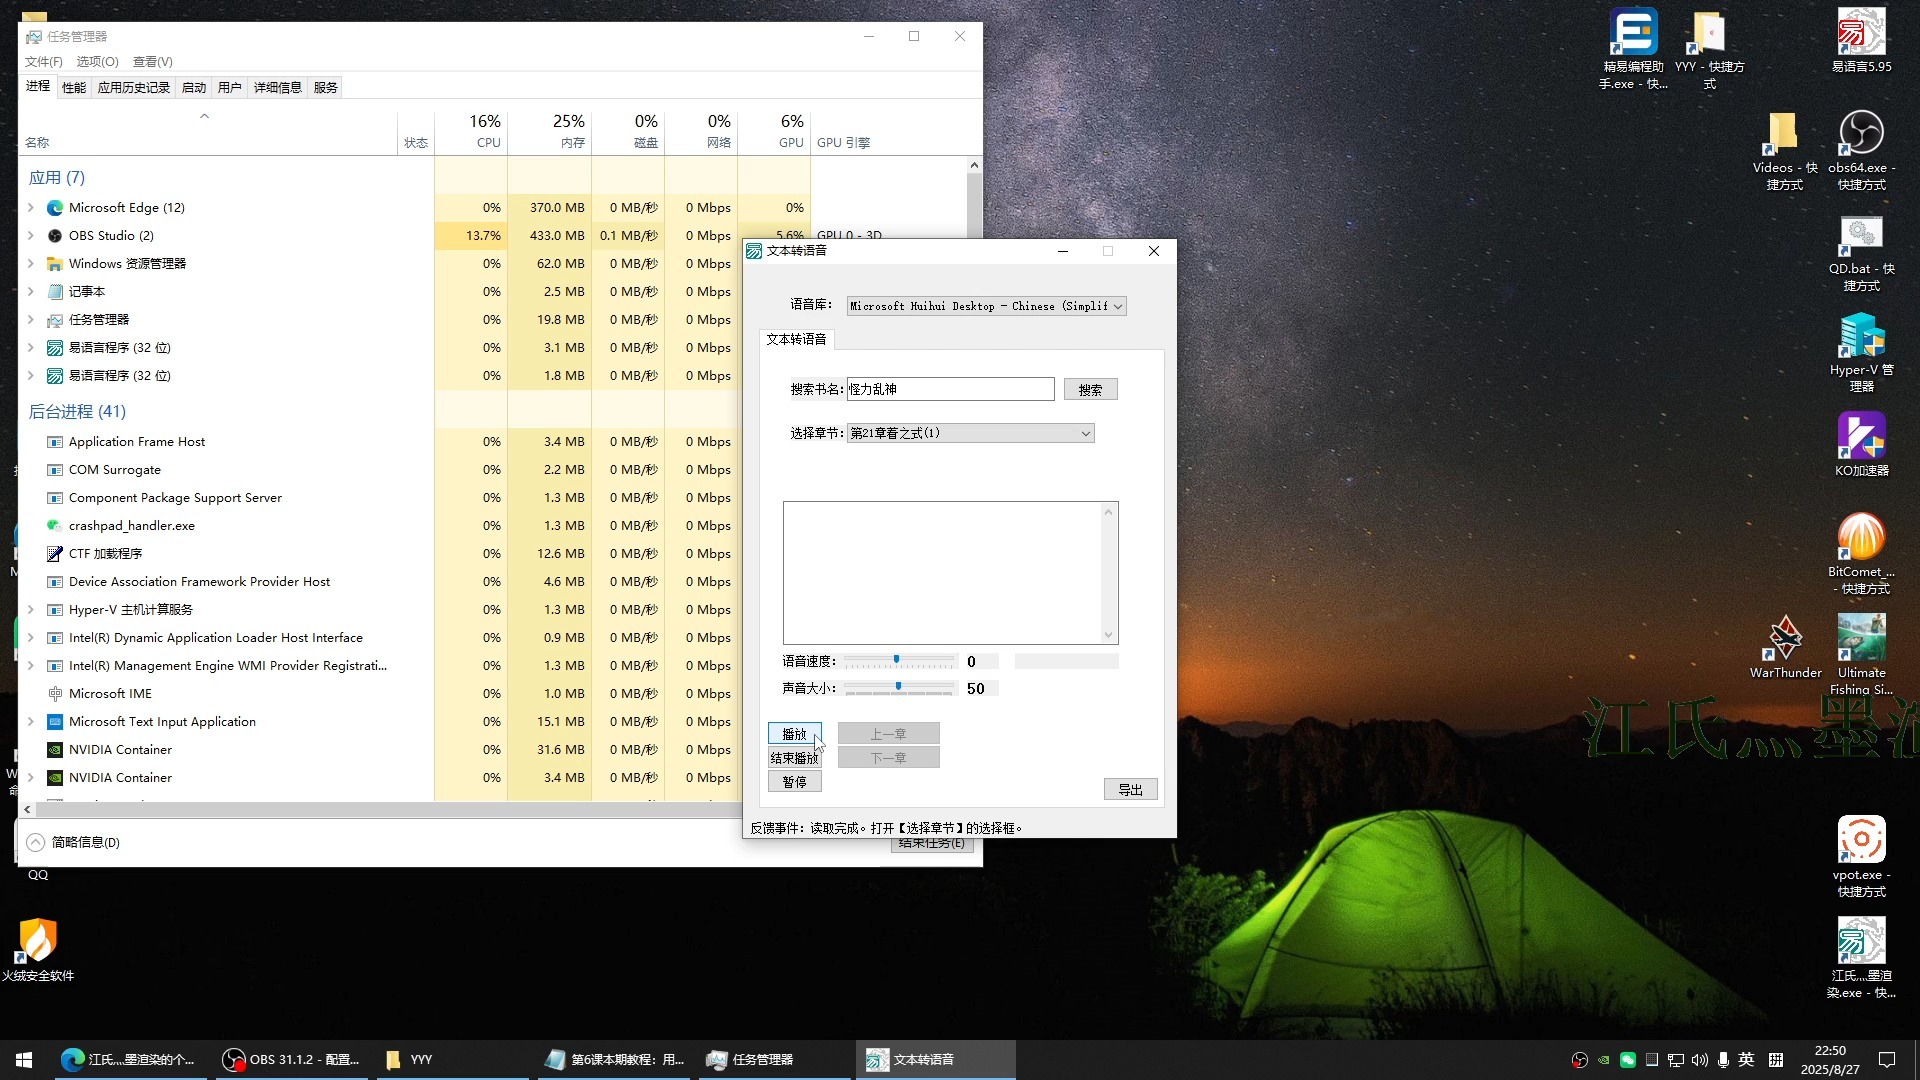1920x1080 pixels.
Task: Select the 文本转语音 tab
Action: pos(796,339)
